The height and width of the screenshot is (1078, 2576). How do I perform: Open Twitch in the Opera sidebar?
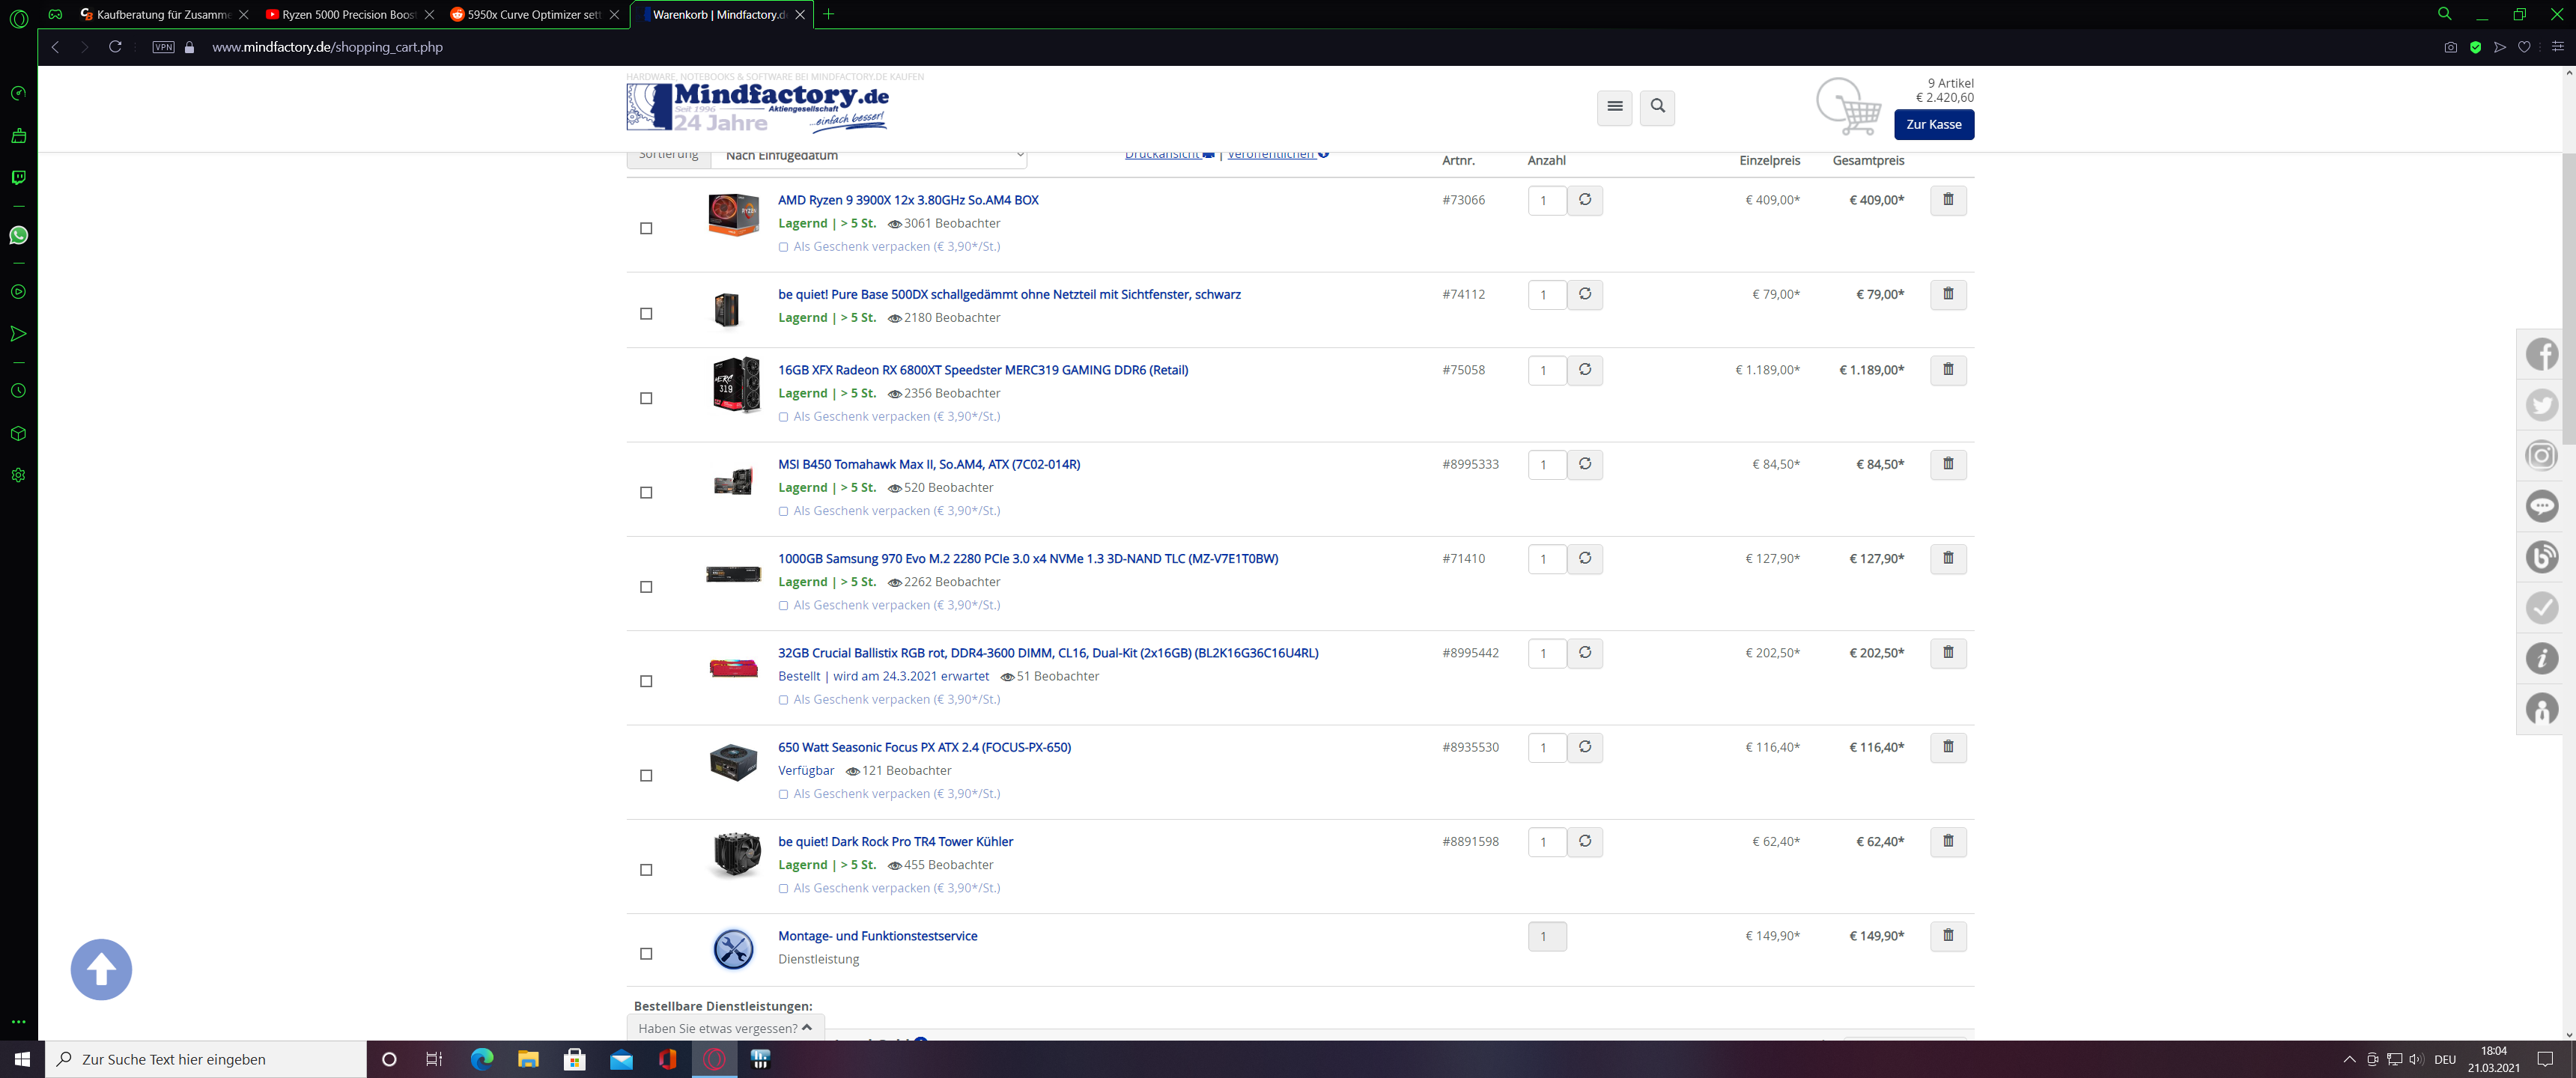point(18,177)
